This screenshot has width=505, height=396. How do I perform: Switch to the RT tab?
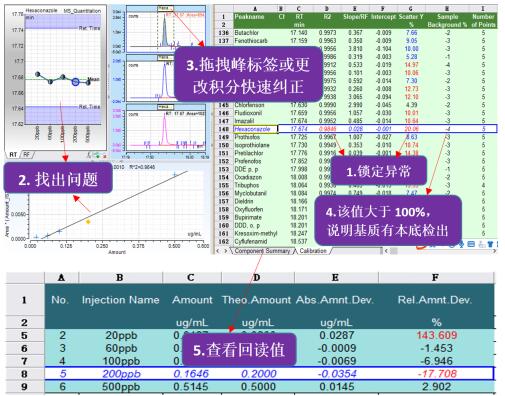[x=13, y=154]
